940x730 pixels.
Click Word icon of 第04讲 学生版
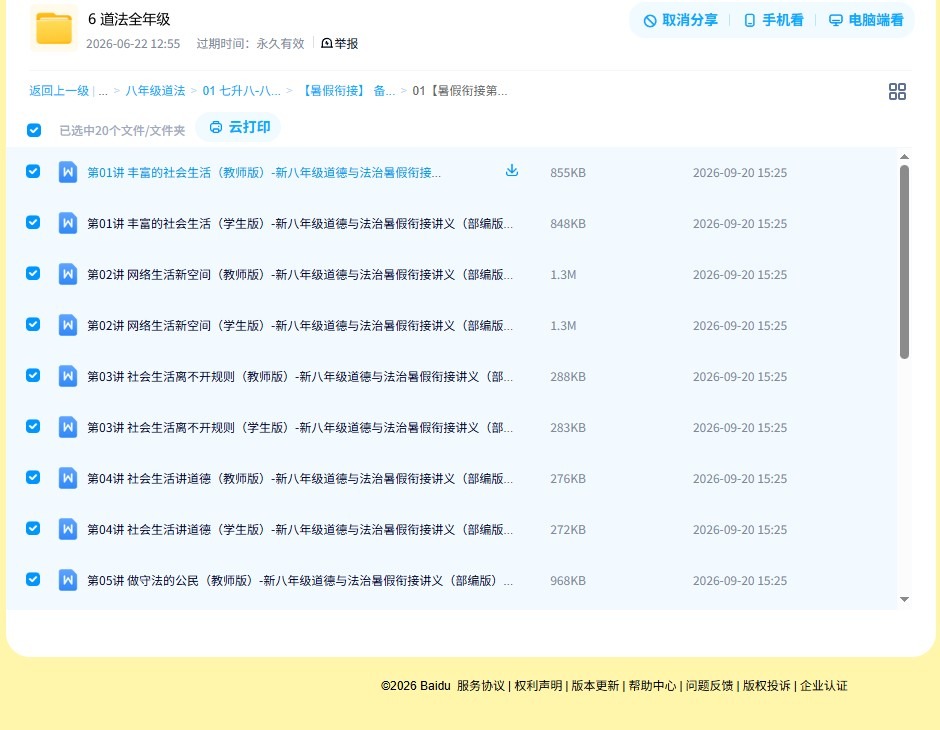click(68, 529)
